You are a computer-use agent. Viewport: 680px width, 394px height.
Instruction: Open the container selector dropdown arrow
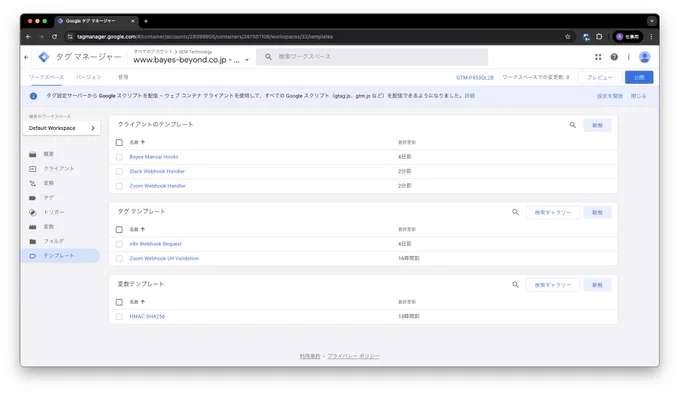pos(247,60)
